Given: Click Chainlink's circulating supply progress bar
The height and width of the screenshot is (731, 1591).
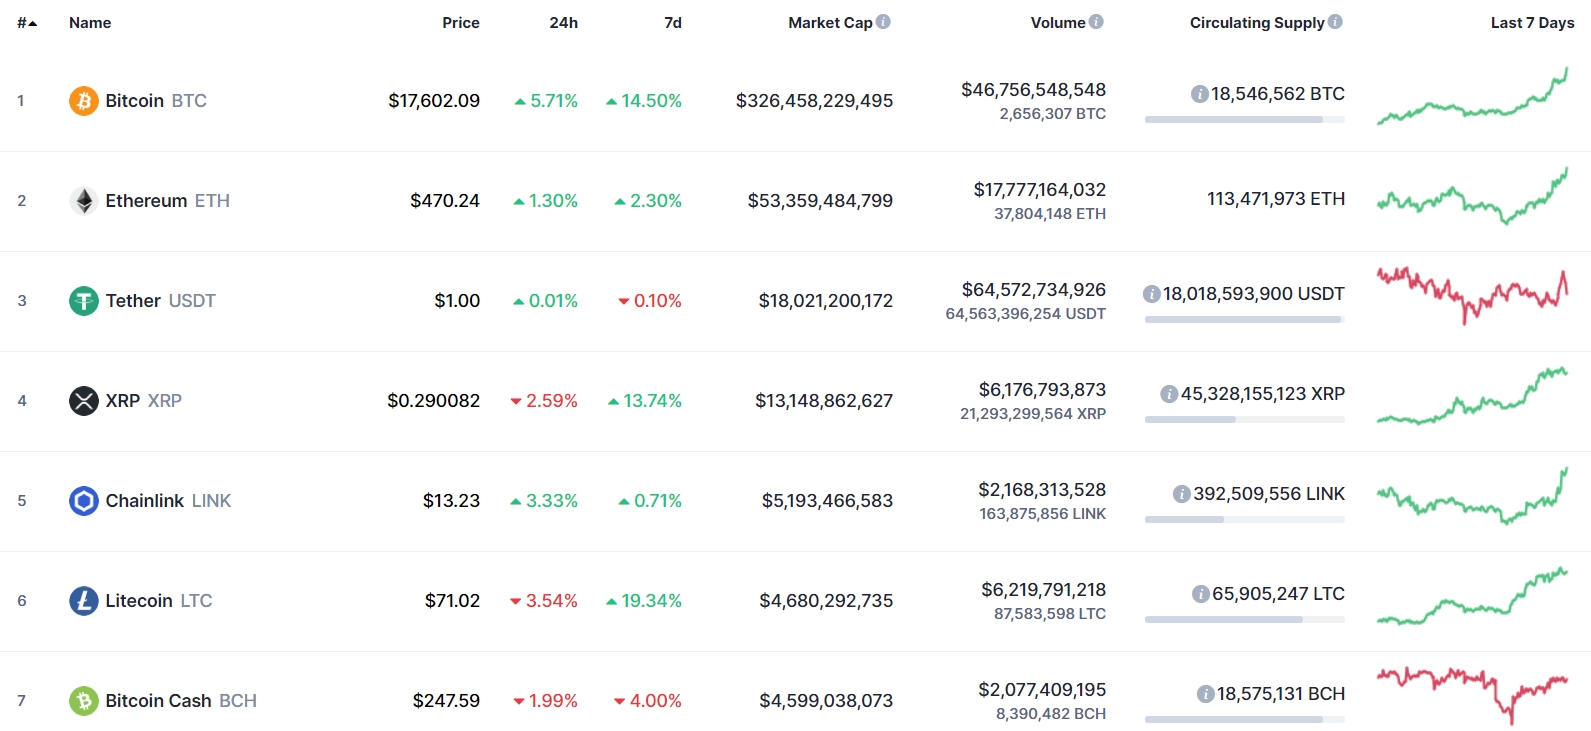Looking at the screenshot, I should [1245, 520].
